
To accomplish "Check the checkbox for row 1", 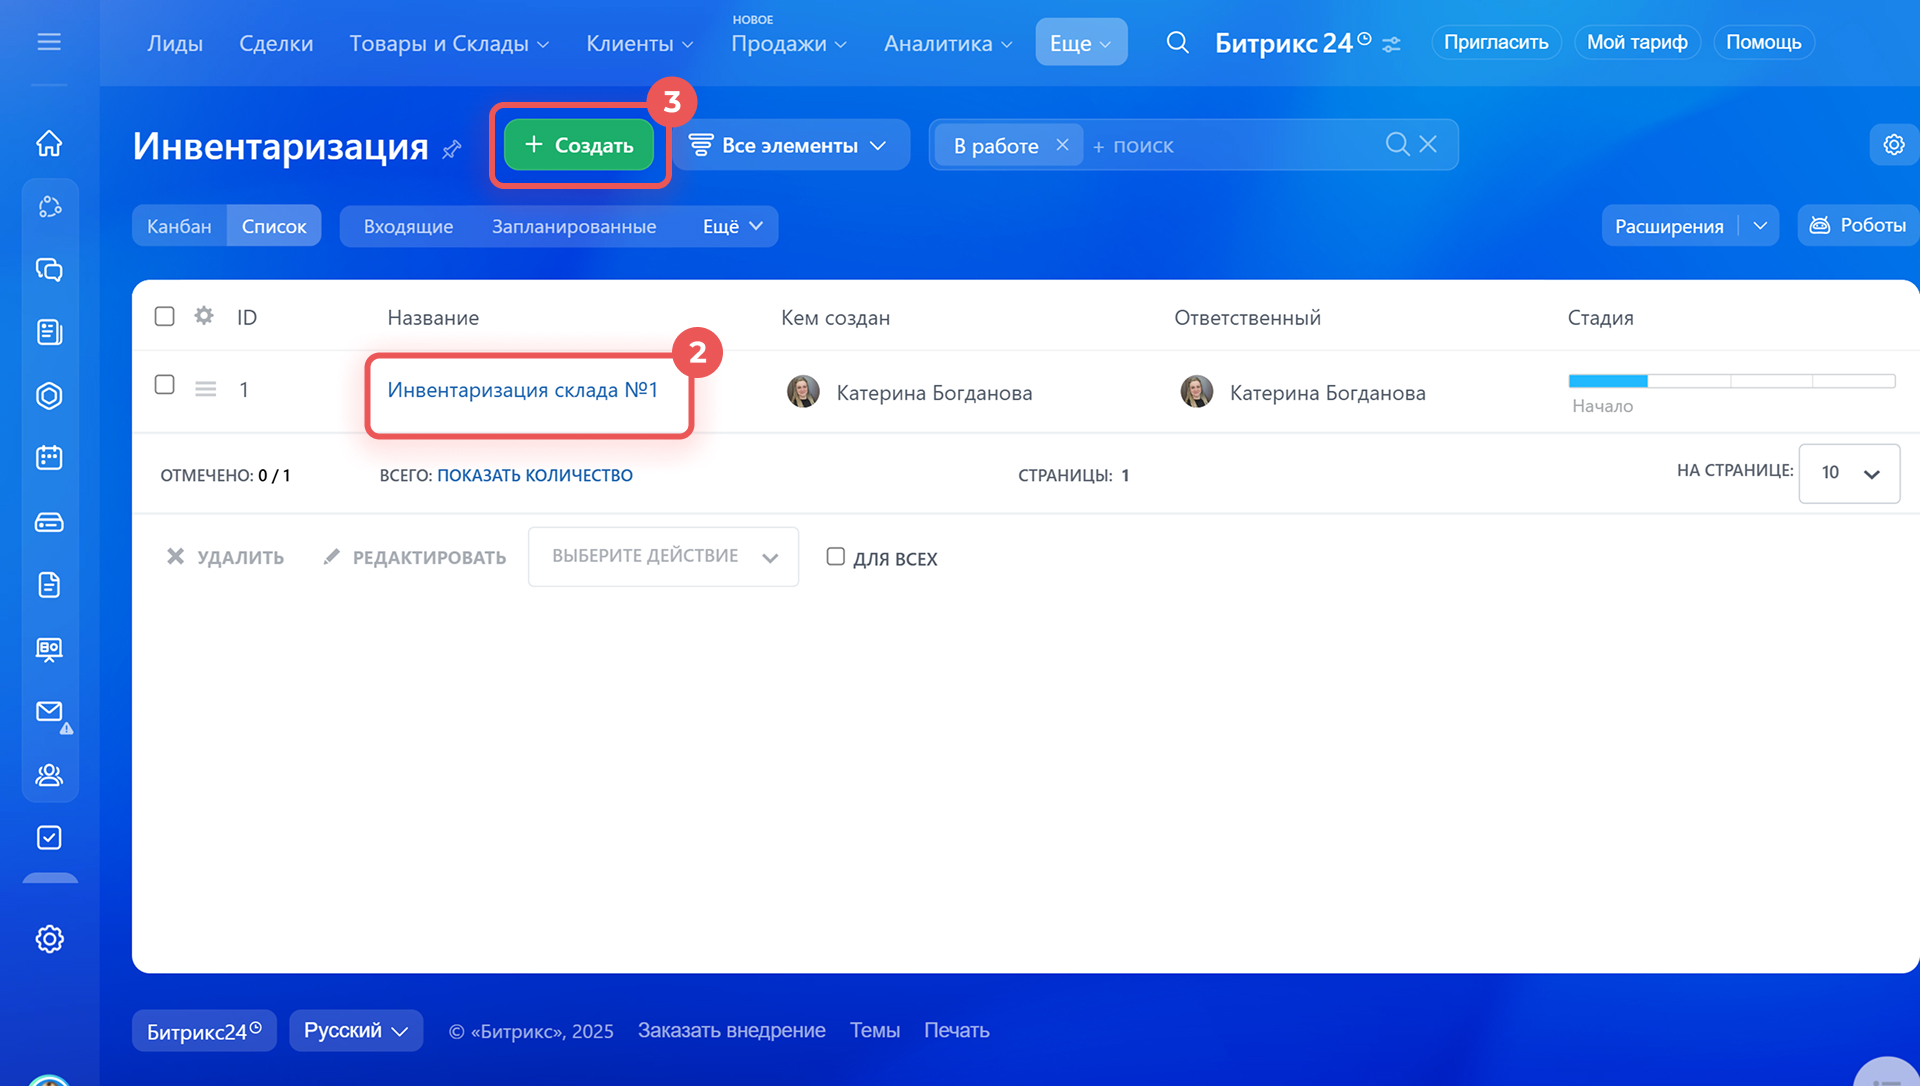I will [x=165, y=385].
